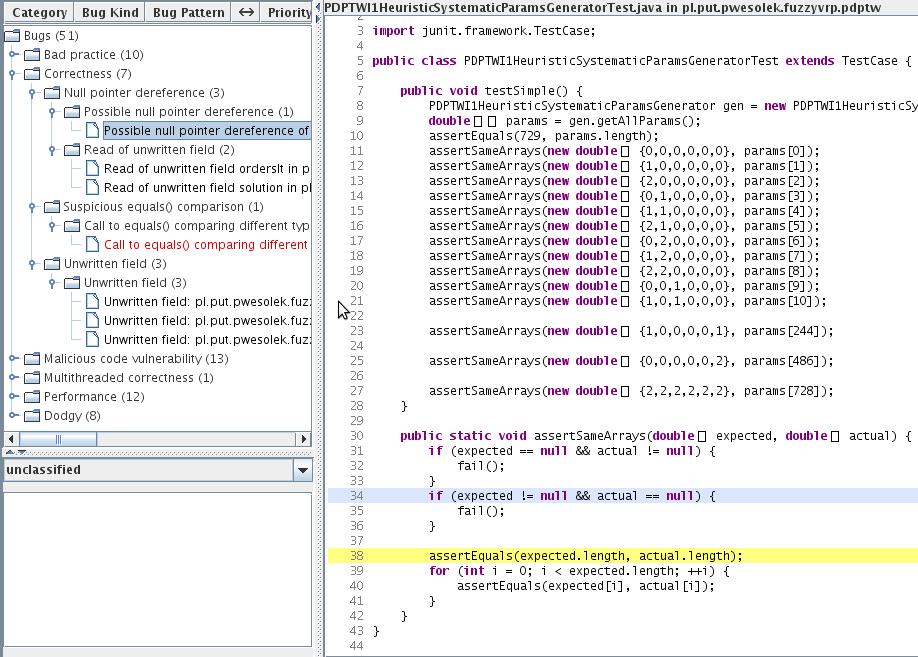Click line 10 assertEquals(729, params.length)
This screenshot has width=918, height=657.
coord(543,136)
